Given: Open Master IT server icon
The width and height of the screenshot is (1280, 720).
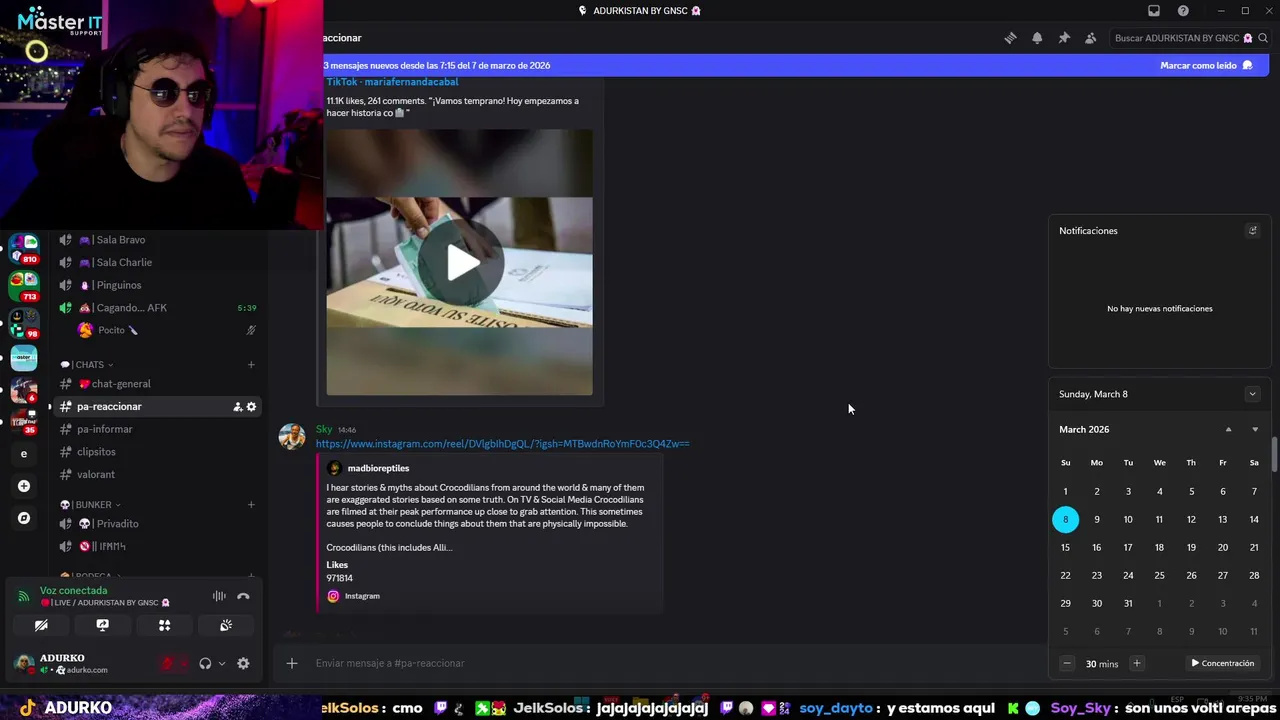Looking at the screenshot, I should [x=24, y=358].
